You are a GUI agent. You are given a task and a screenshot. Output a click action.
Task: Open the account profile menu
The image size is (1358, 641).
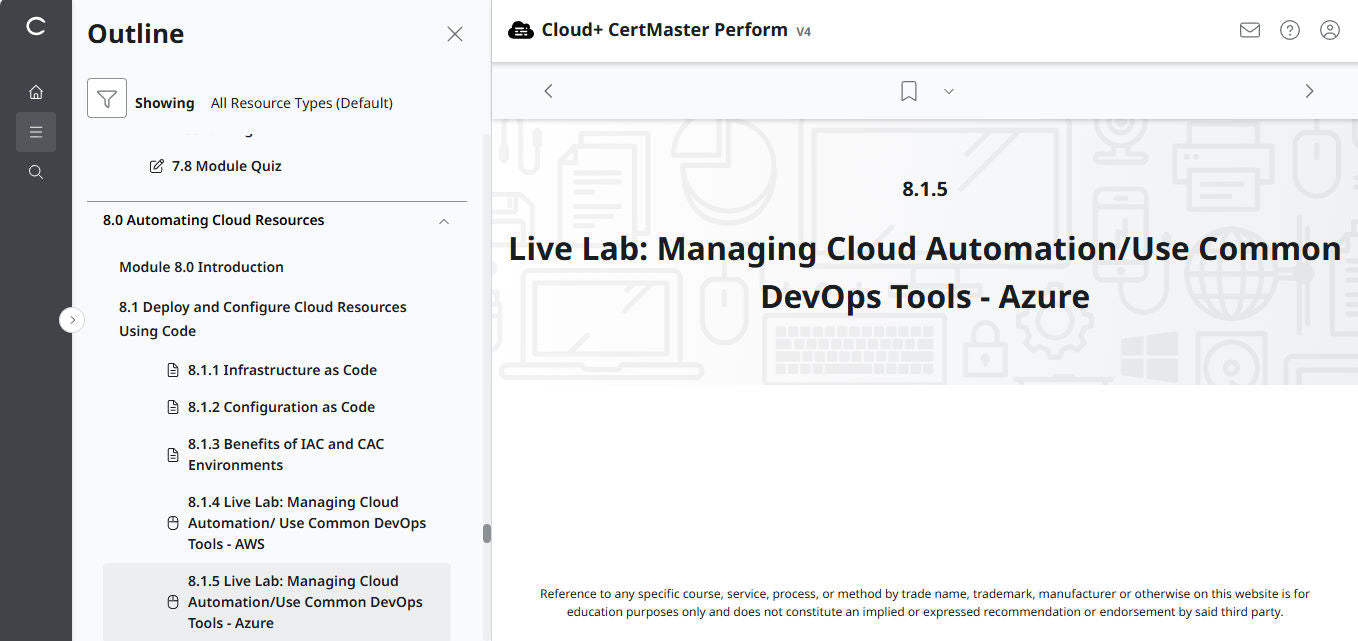pos(1329,30)
